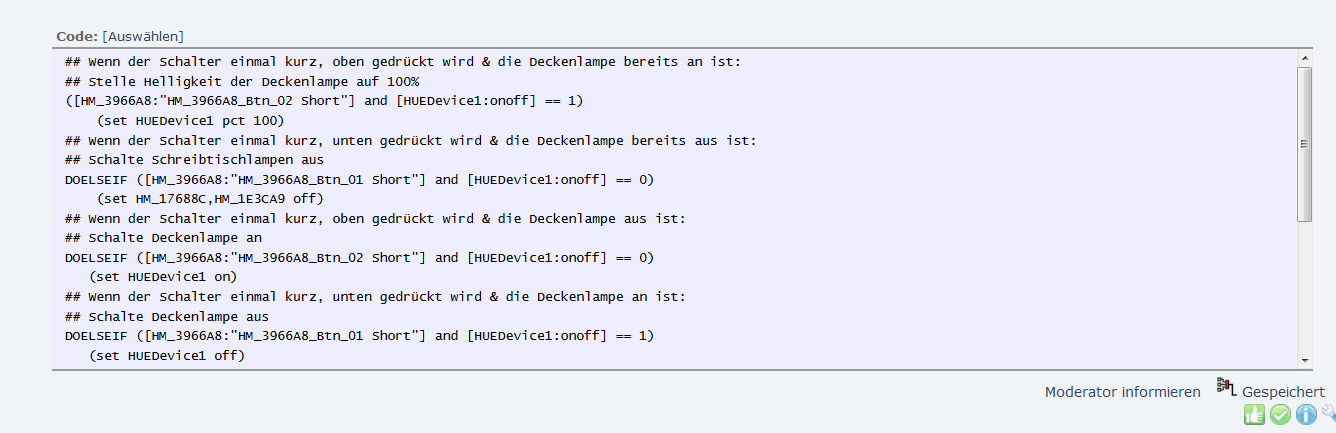The width and height of the screenshot is (1336, 433).
Task: Click the Gespeichert link
Action: 1283,392
